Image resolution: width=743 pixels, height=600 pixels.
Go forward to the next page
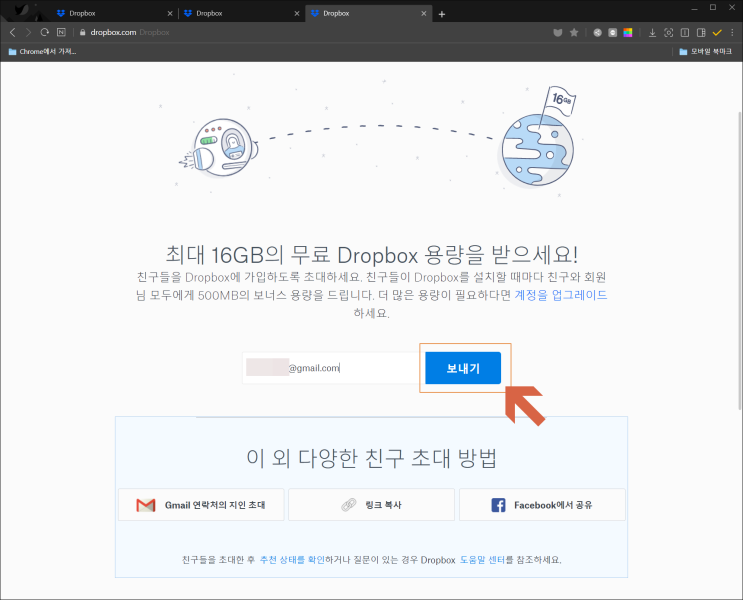tap(28, 32)
